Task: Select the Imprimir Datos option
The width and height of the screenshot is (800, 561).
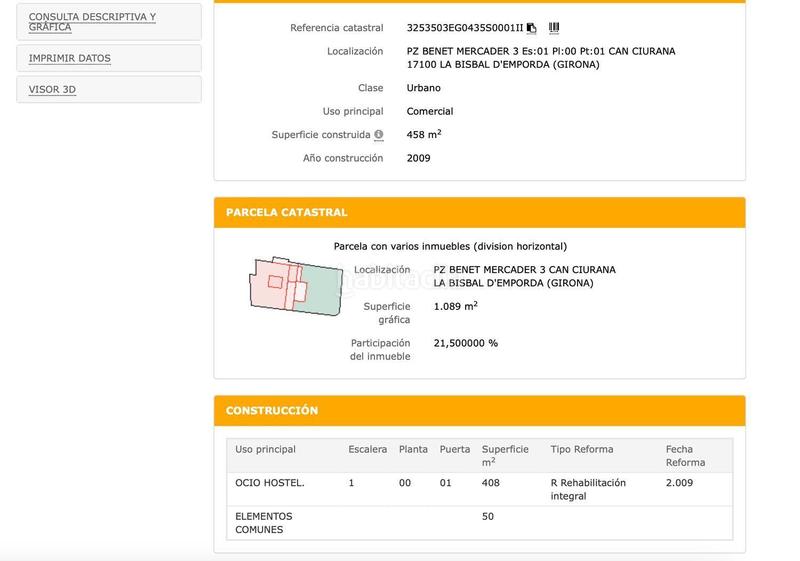Action: [x=70, y=58]
